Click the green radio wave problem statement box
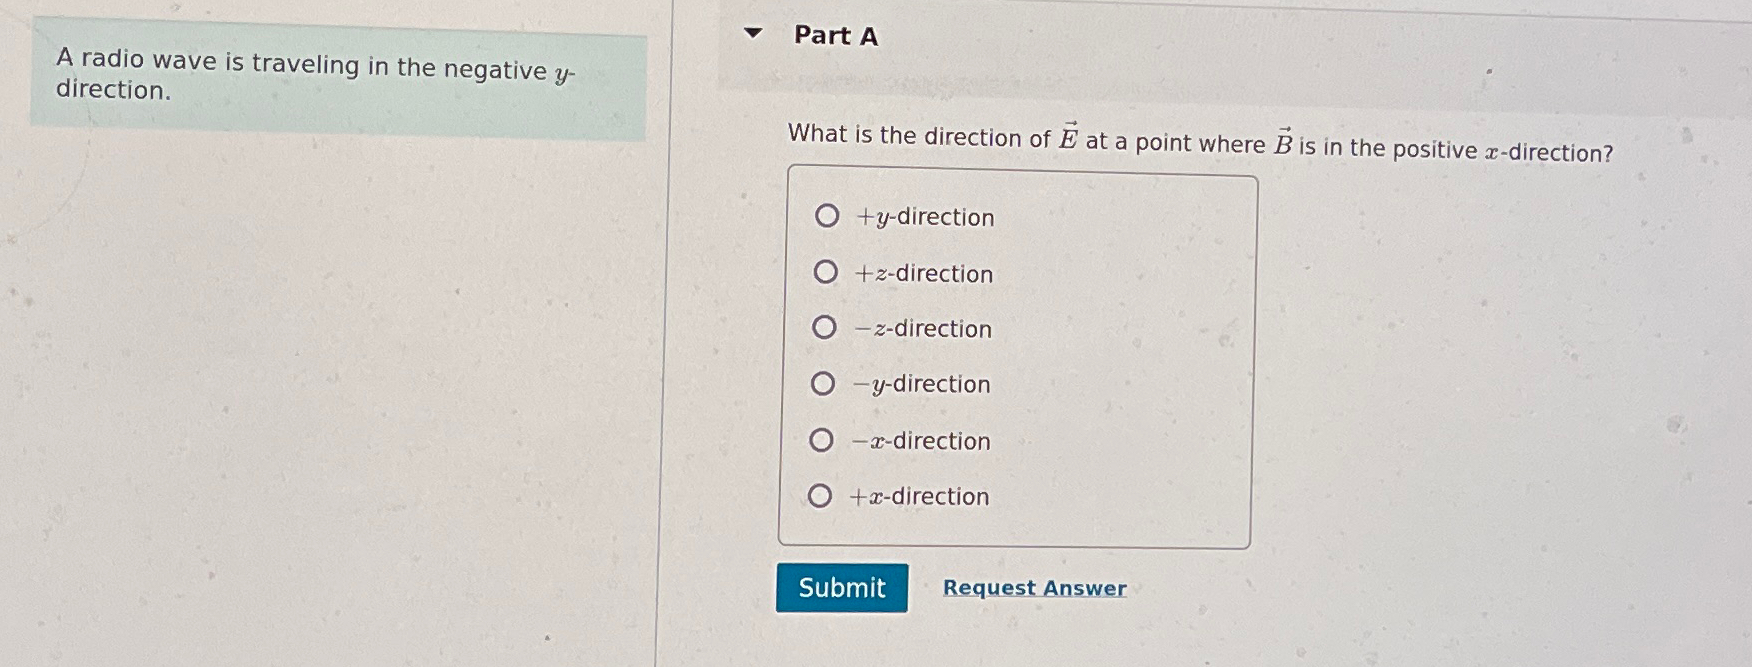 (x=338, y=82)
